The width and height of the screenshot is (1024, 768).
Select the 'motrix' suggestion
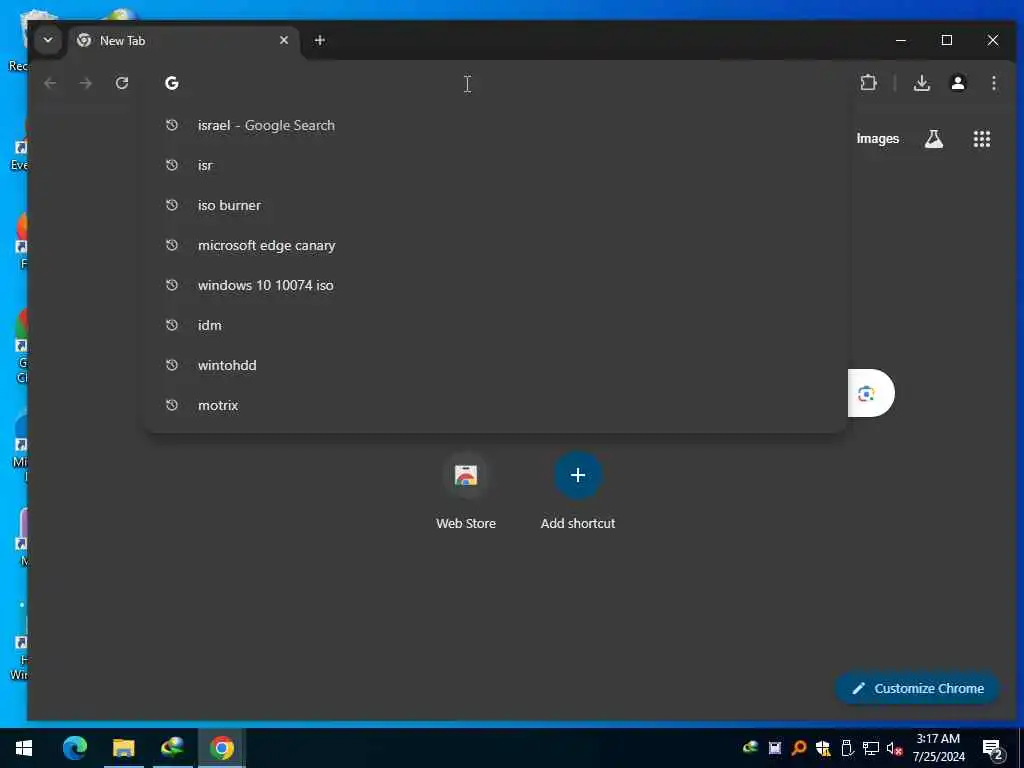pyautogui.click(x=496, y=405)
